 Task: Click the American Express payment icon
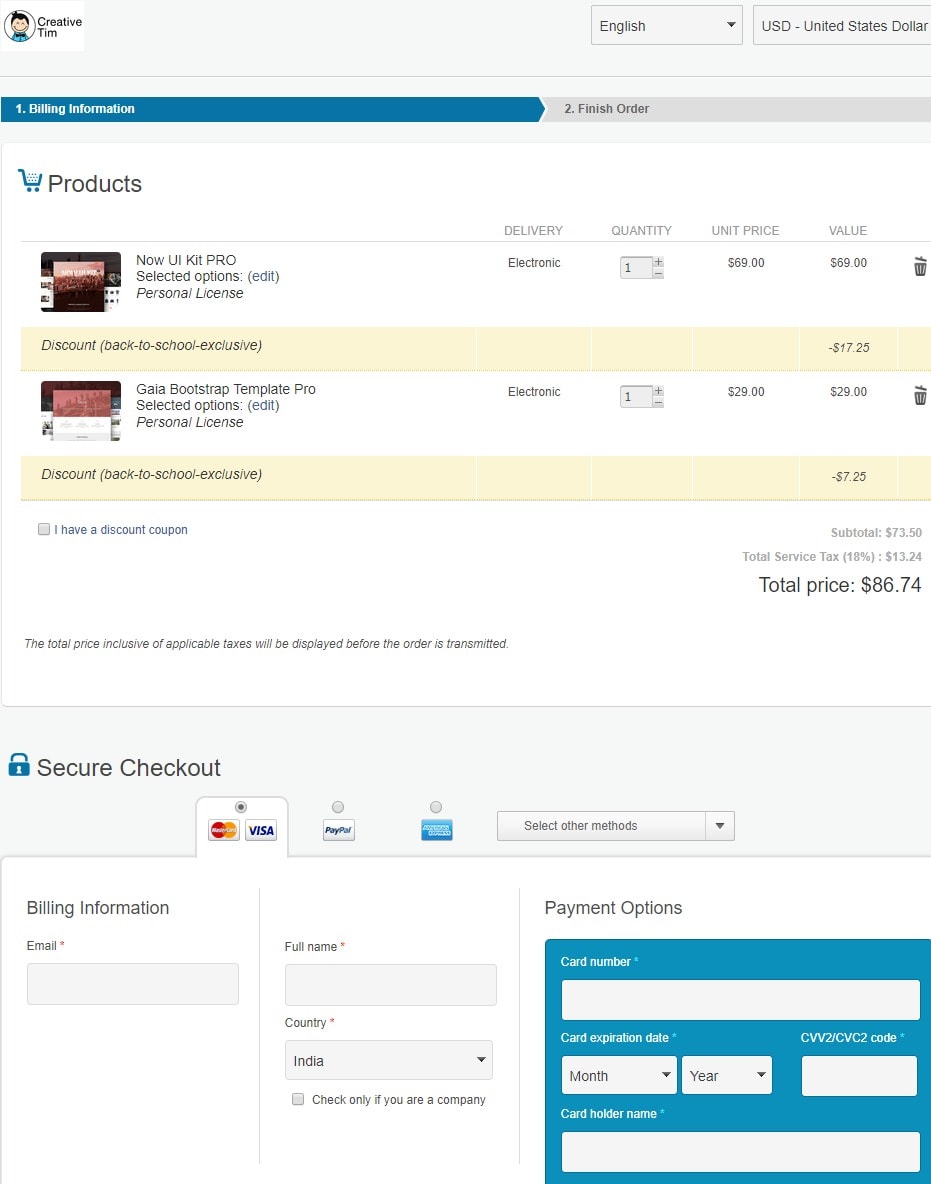tap(436, 830)
